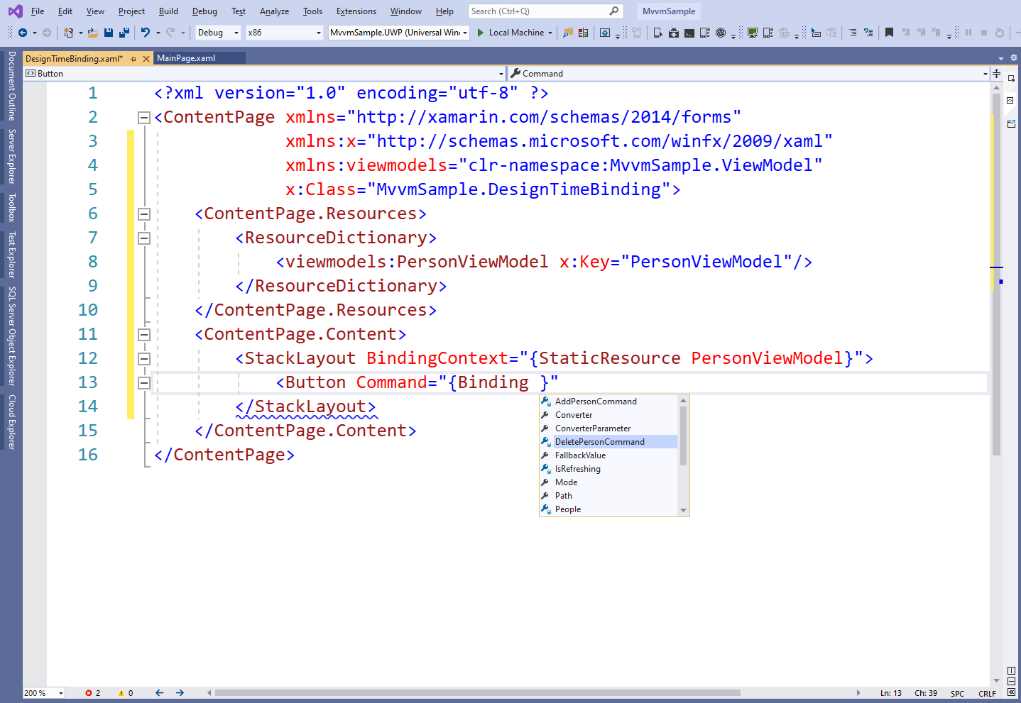Navigate backward using the blue back arrow

point(24,31)
